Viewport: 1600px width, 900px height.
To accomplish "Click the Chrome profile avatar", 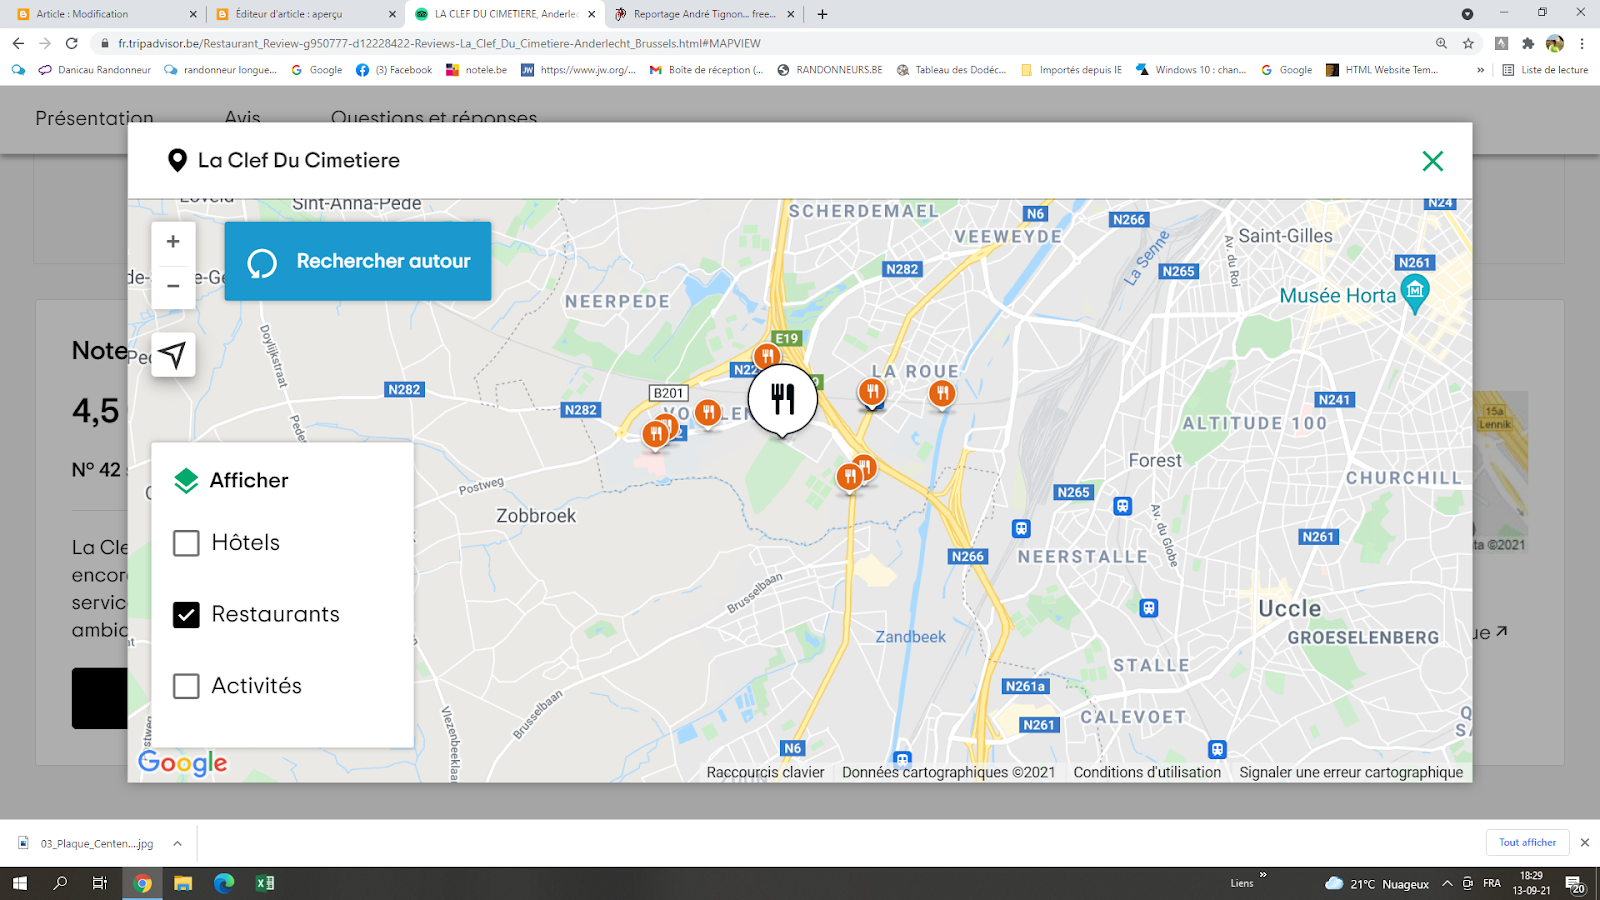I will 1554,43.
